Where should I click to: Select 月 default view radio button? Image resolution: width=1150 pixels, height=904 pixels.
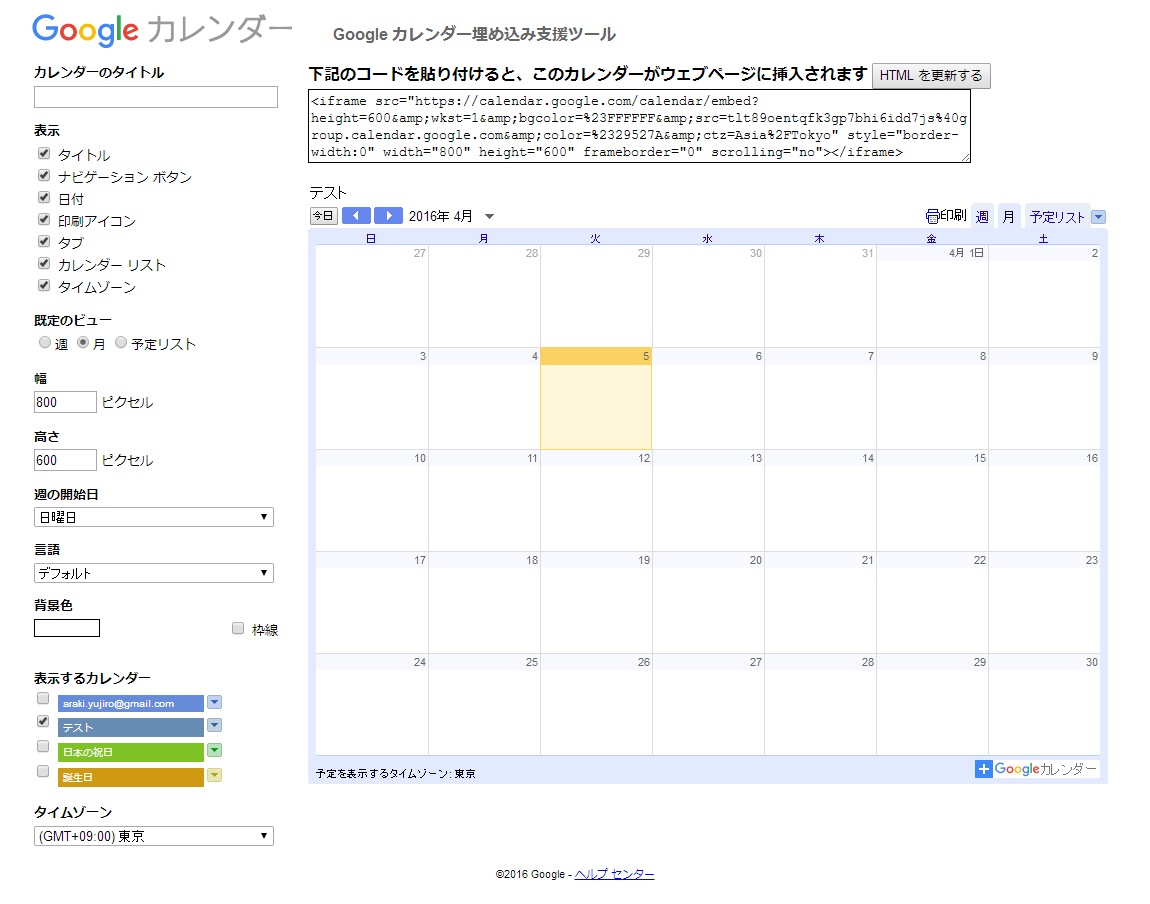point(84,342)
